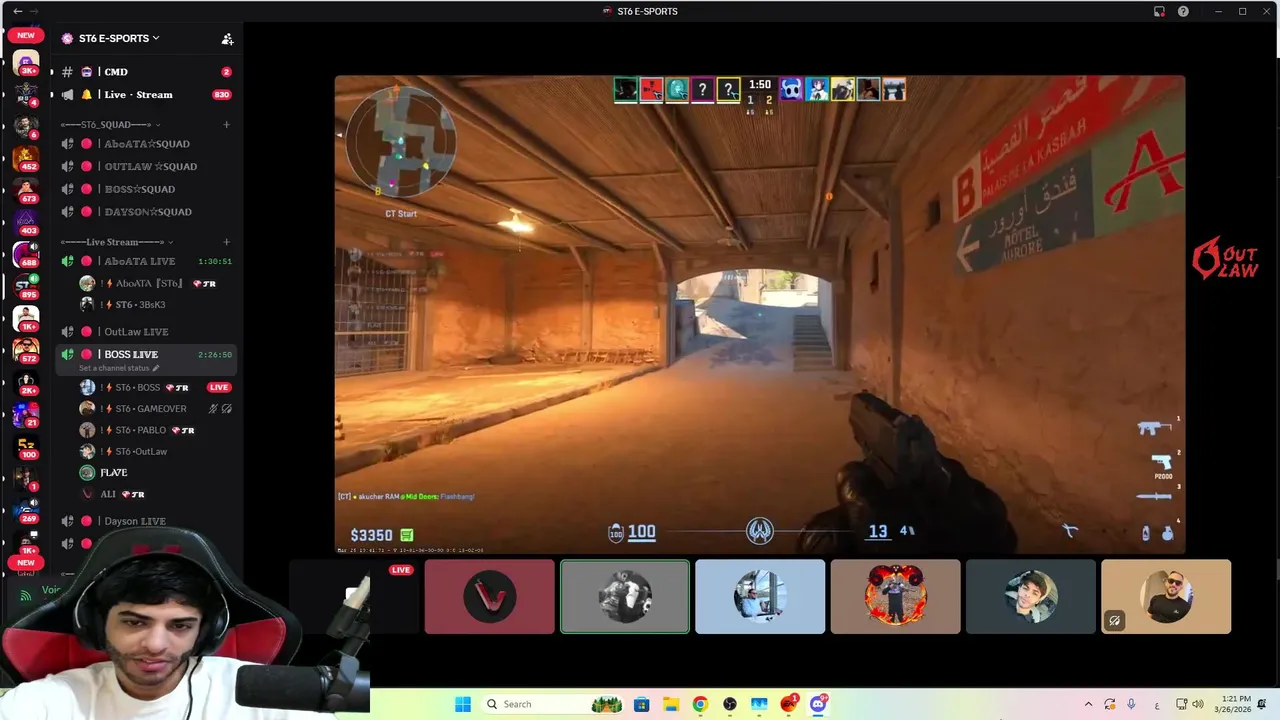The height and width of the screenshot is (720, 1280).
Task: Open server icon with 3K+ badge
Action: coord(25,63)
